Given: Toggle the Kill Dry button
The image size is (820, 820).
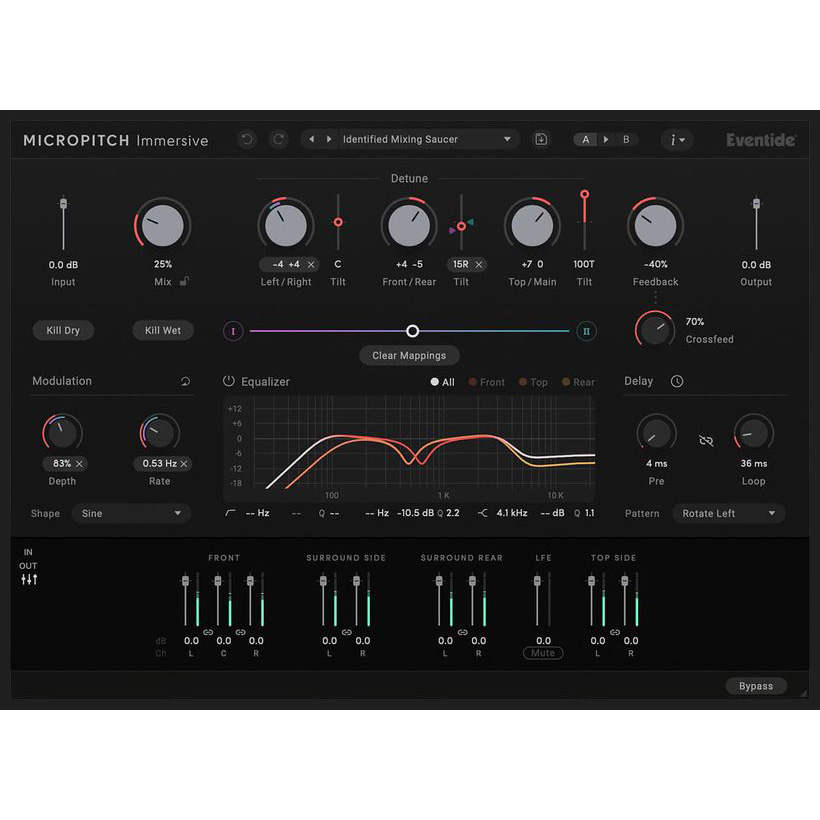Looking at the screenshot, I should point(63,331).
